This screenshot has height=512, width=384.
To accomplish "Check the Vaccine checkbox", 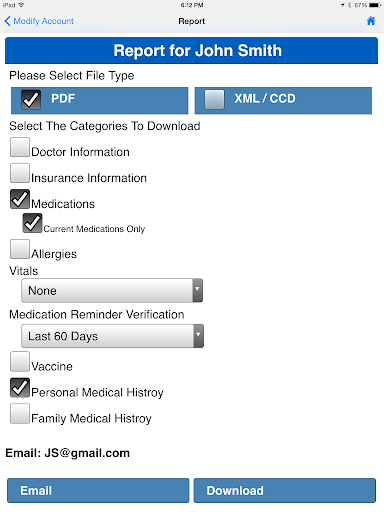I will [20, 361].
